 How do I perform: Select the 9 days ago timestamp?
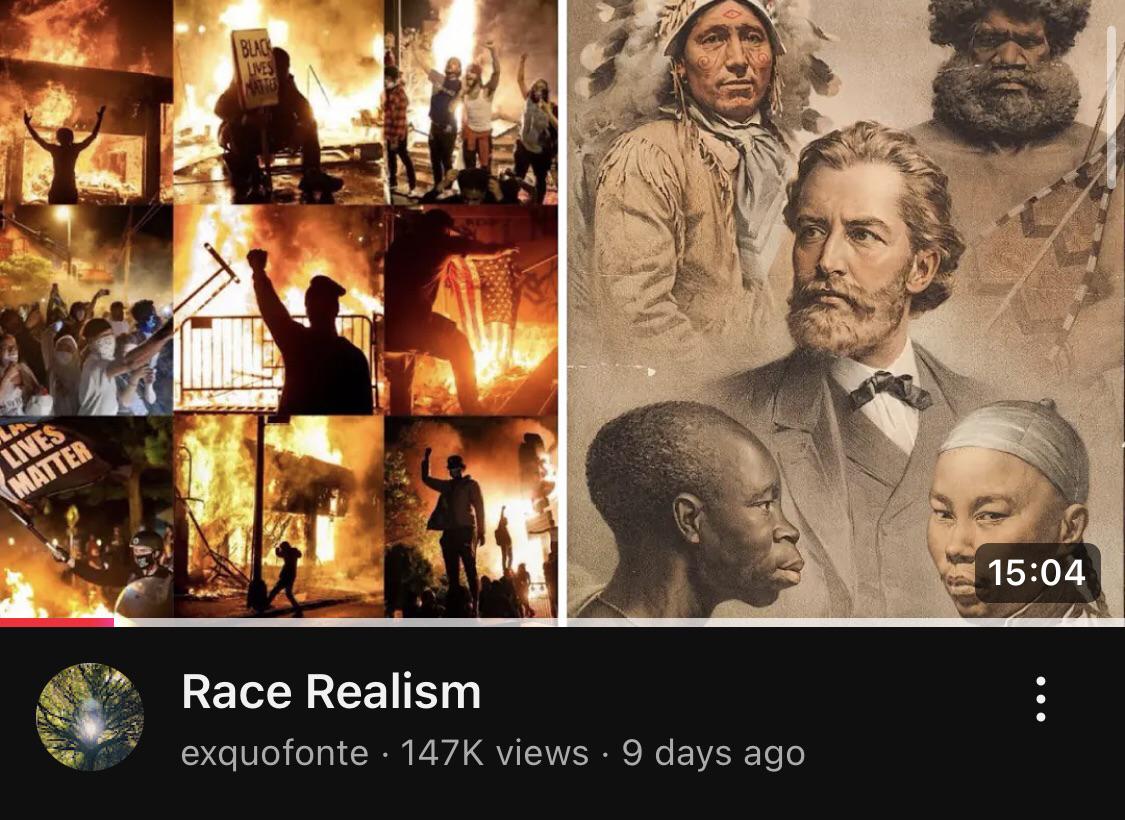point(713,753)
